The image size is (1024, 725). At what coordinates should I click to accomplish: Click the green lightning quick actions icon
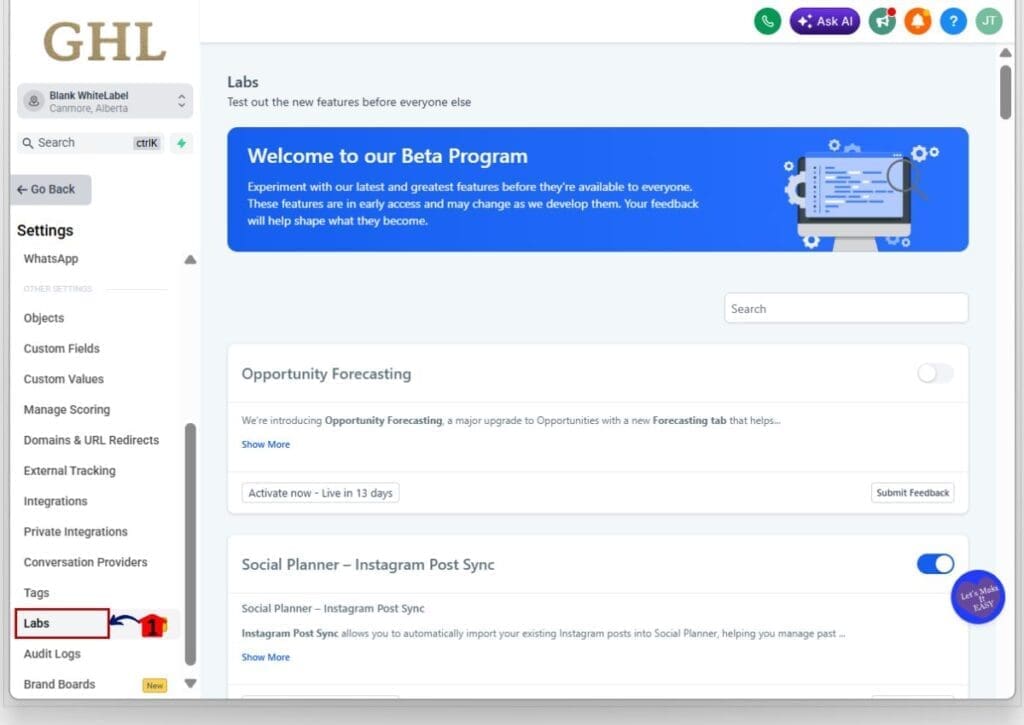[181, 143]
